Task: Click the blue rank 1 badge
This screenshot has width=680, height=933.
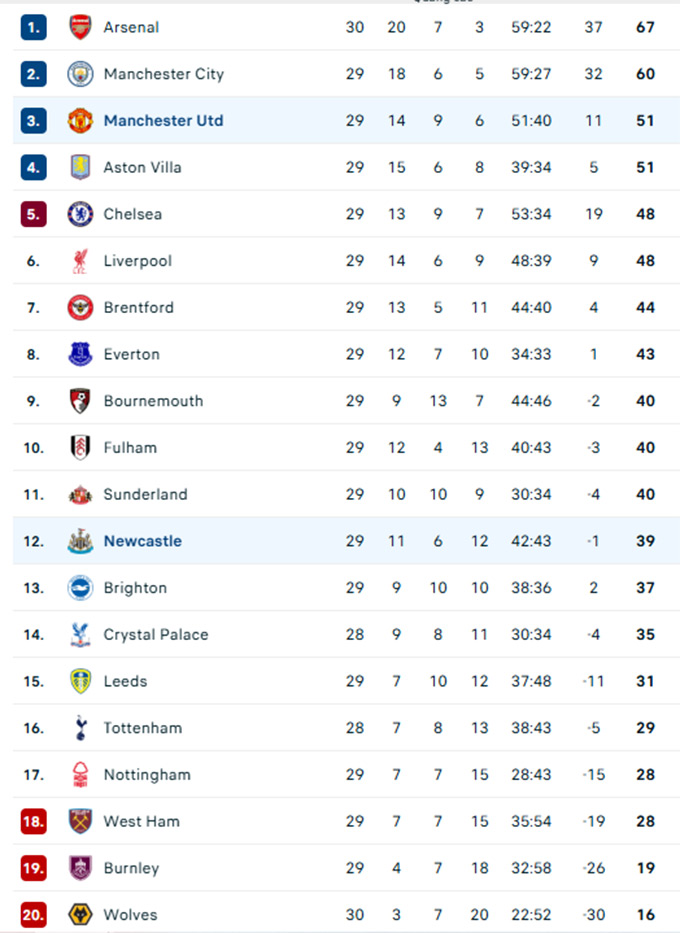Action: 34,27
